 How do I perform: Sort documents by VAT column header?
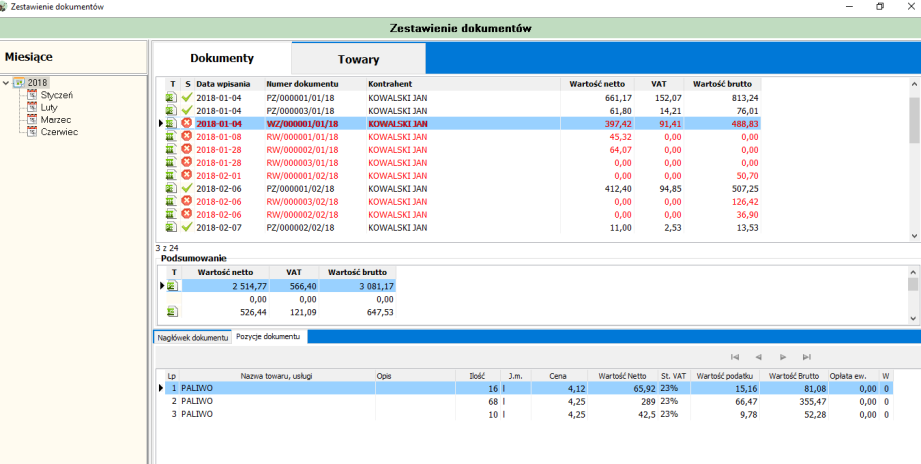pyautogui.click(x=660, y=84)
